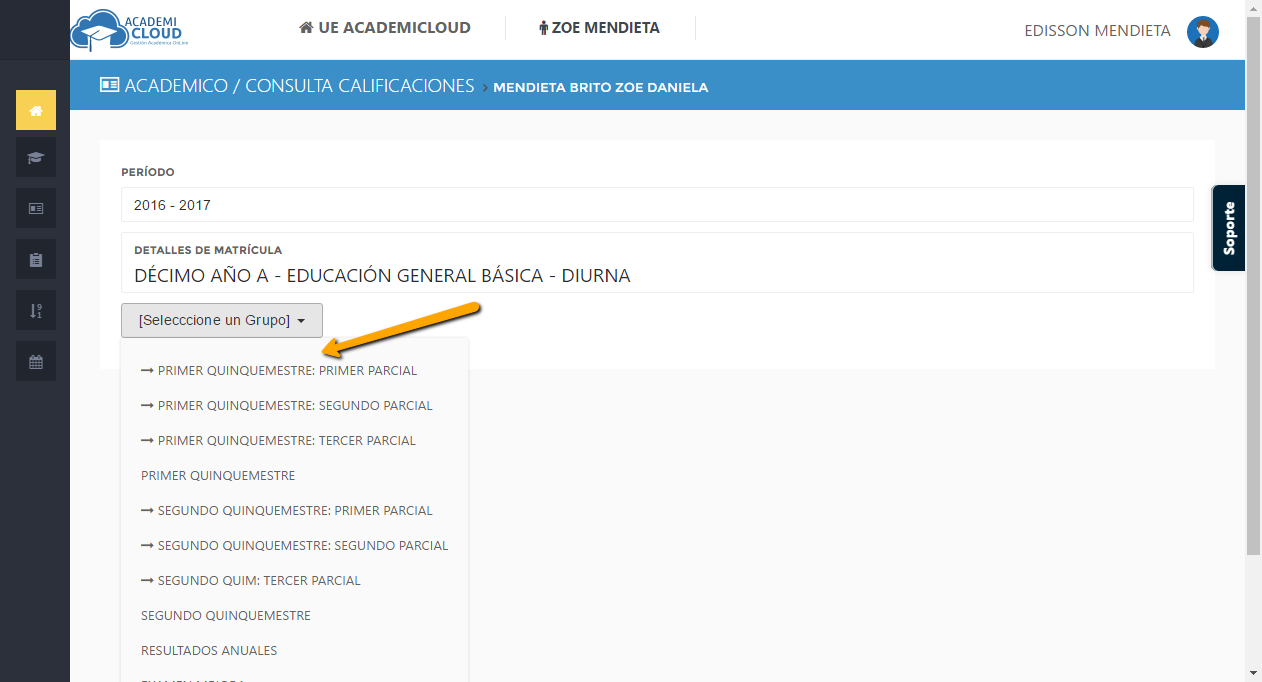Click the AcademiCloud logo

[x=129, y=29]
